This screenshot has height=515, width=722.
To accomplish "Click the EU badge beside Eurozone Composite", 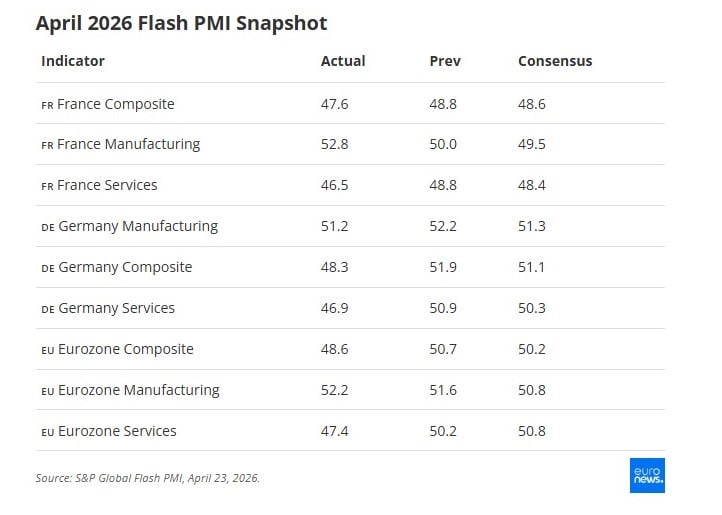I will [48, 350].
